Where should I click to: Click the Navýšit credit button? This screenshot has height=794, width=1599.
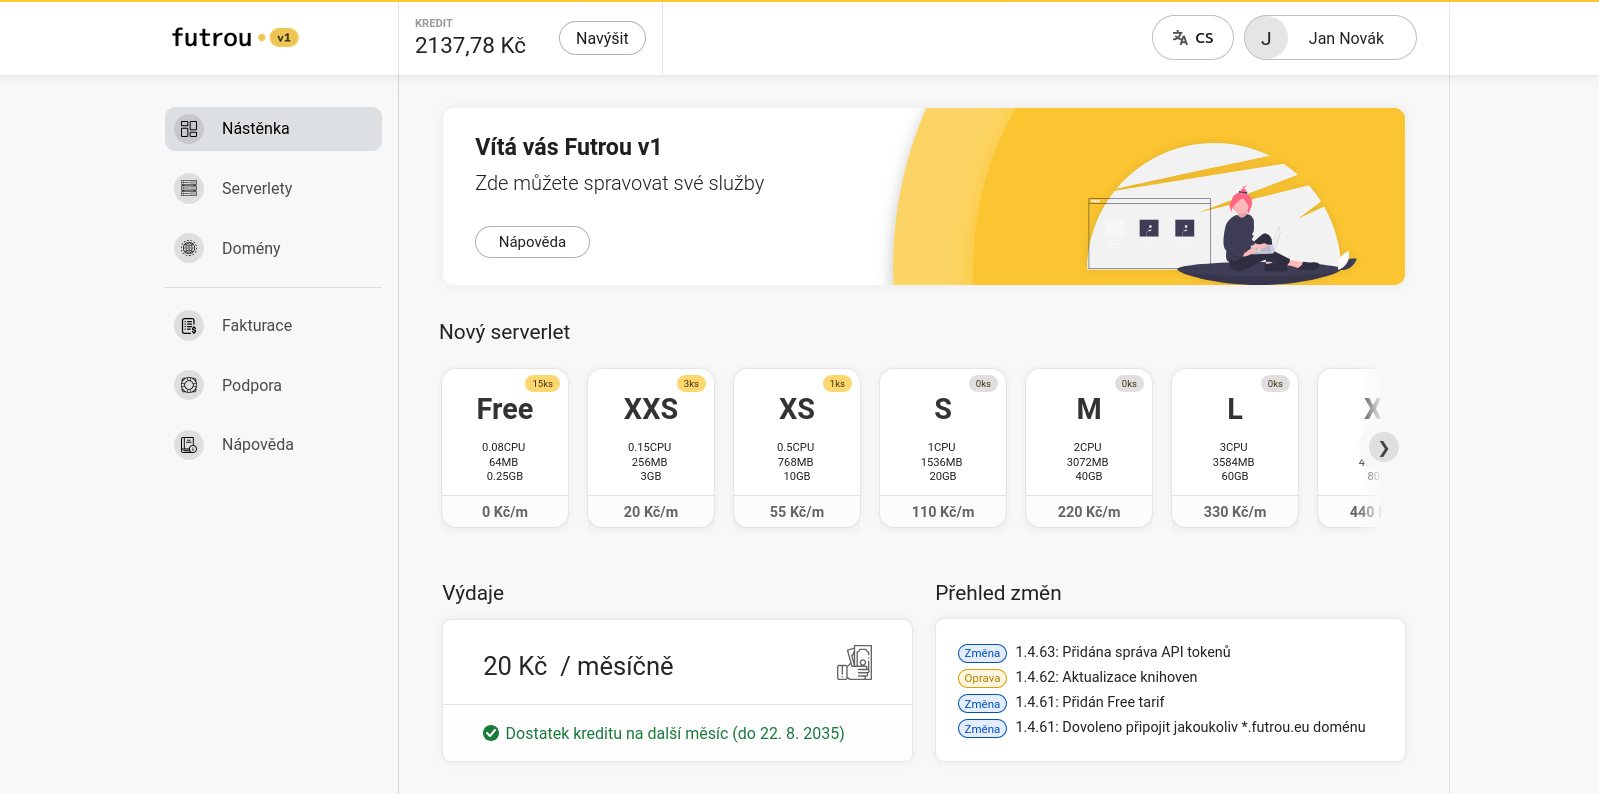click(602, 38)
